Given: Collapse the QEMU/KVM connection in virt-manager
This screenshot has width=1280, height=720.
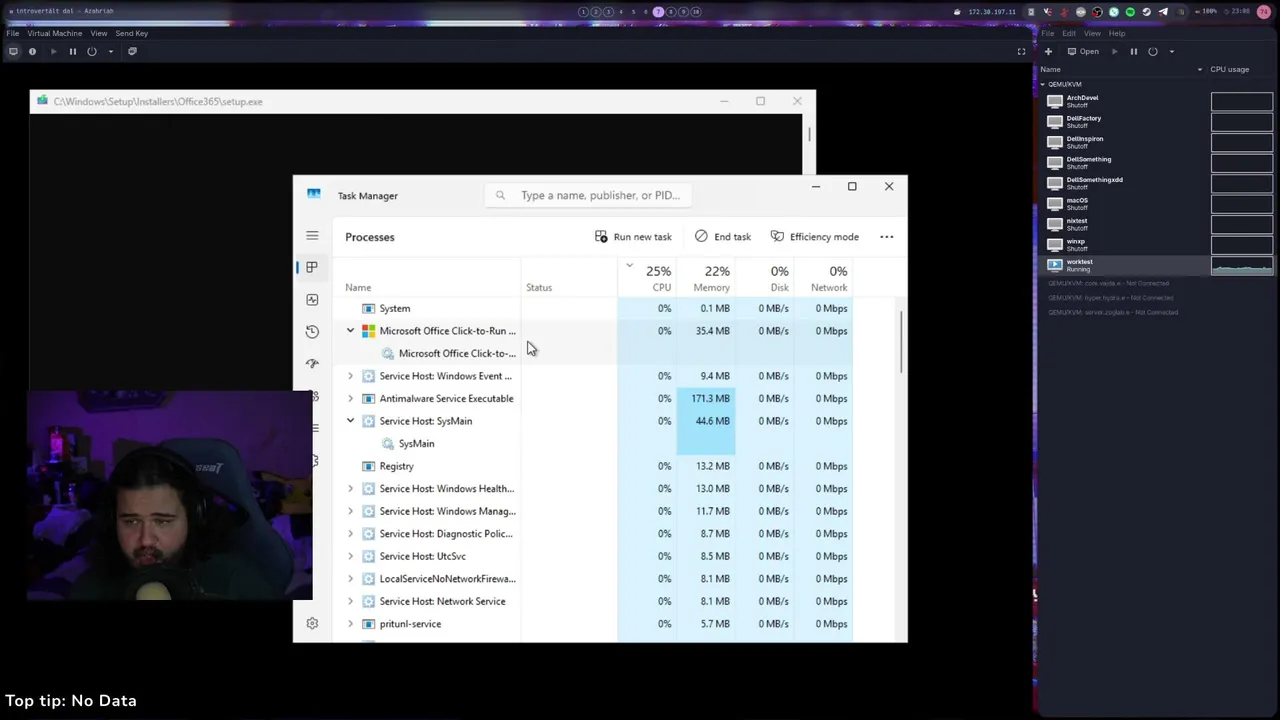Looking at the screenshot, I should pyautogui.click(x=1043, y=84).
